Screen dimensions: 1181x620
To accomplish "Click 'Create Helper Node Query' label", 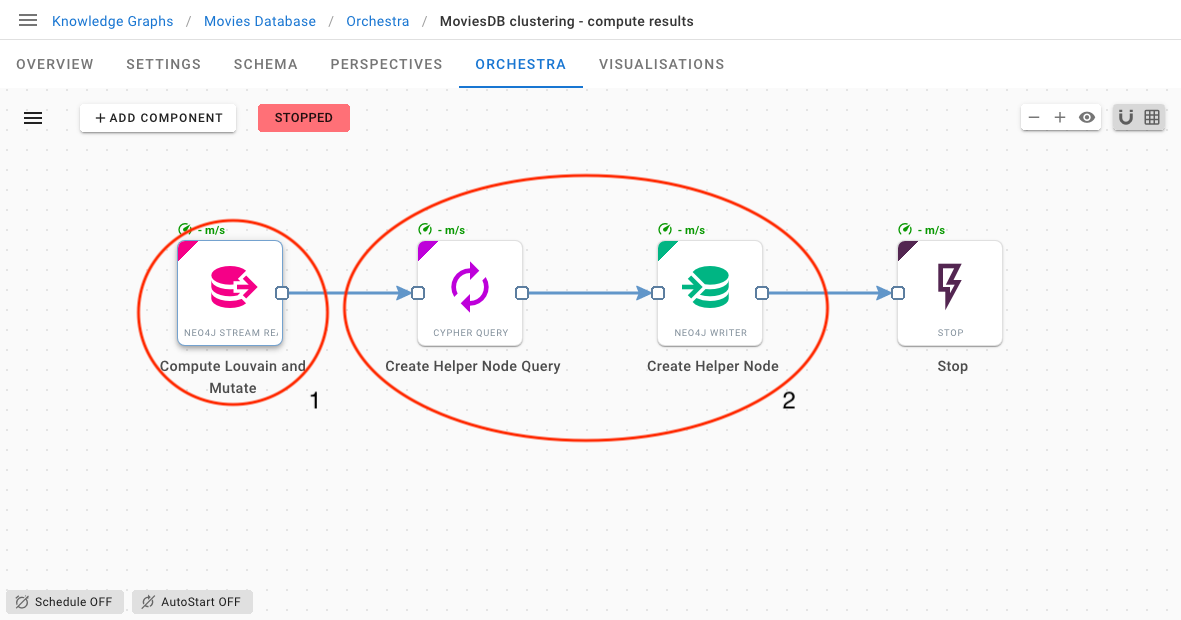I will 473,366.
